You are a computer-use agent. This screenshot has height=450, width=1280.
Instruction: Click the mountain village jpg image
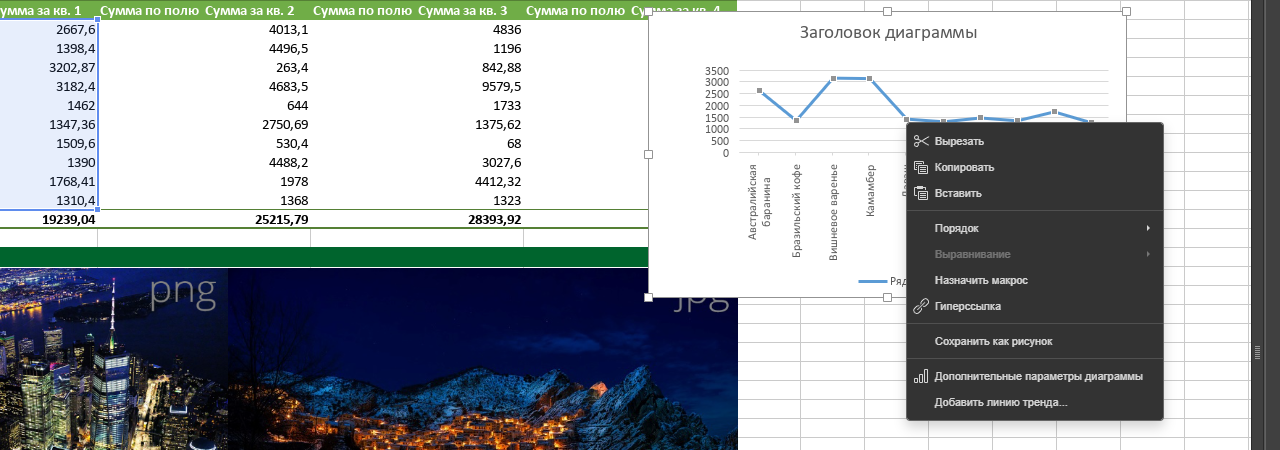(x=482, y=360)
